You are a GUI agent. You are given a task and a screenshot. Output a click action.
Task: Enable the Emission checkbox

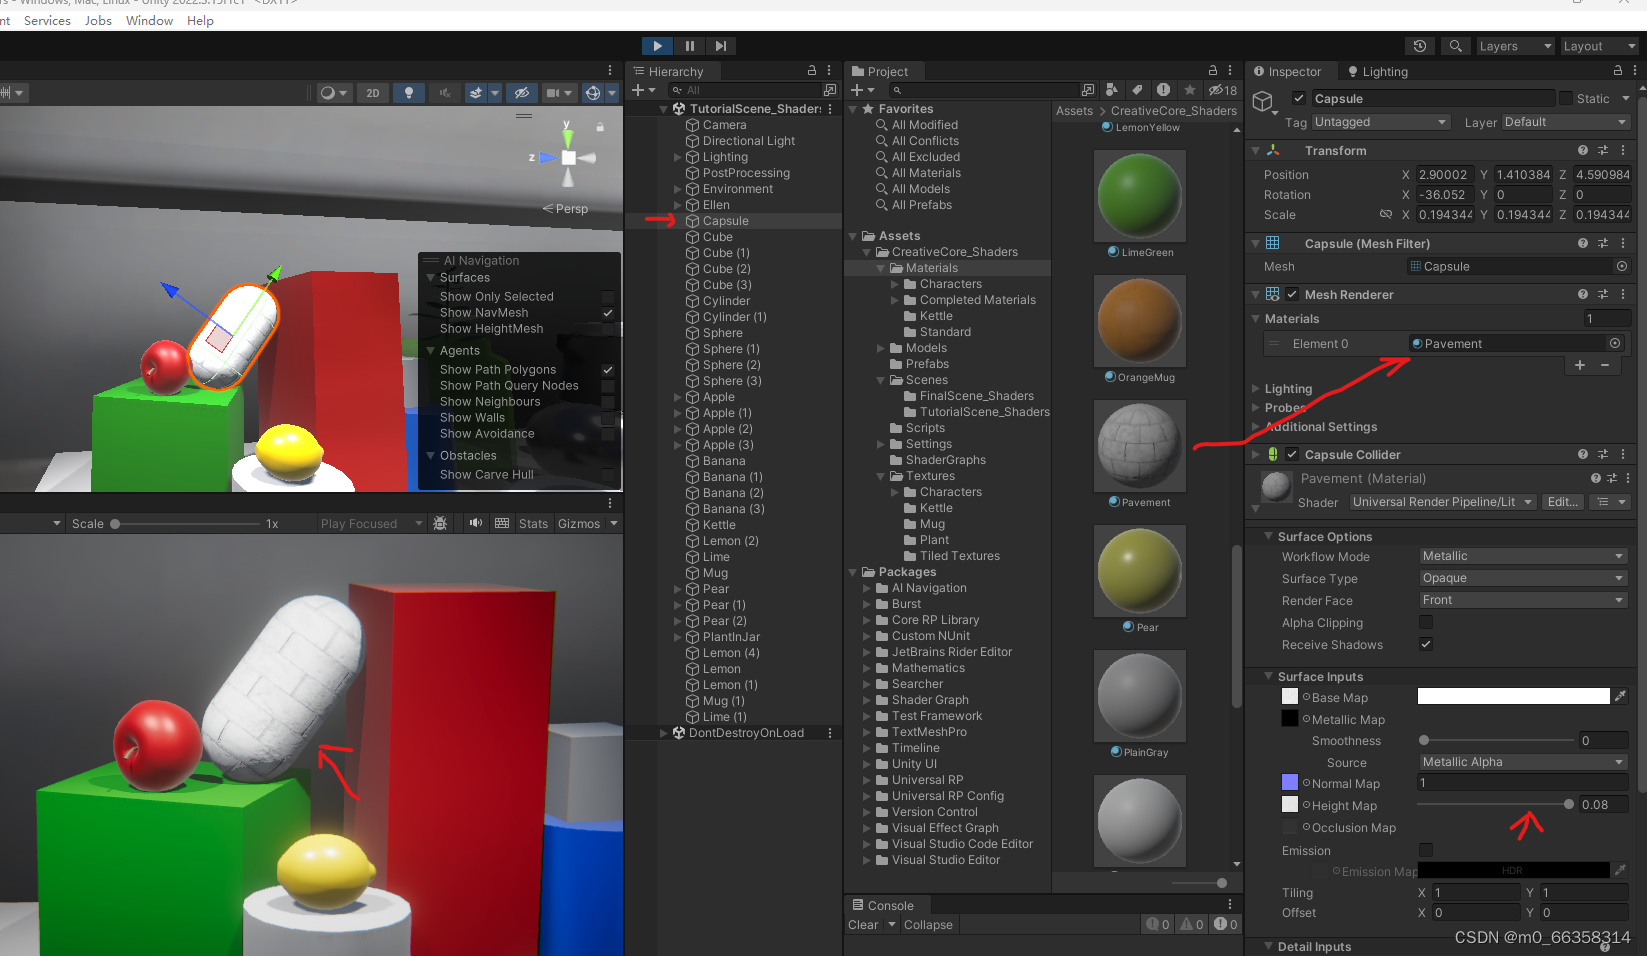click(x=1425, y=850)
